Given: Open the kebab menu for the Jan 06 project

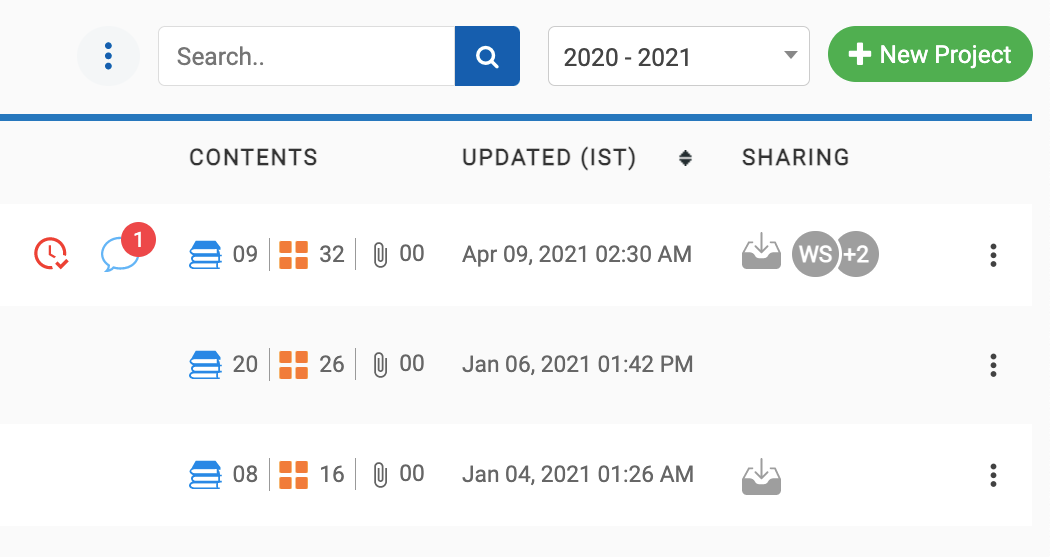Looking at the screenshot, I should click(x=993, y=365).
